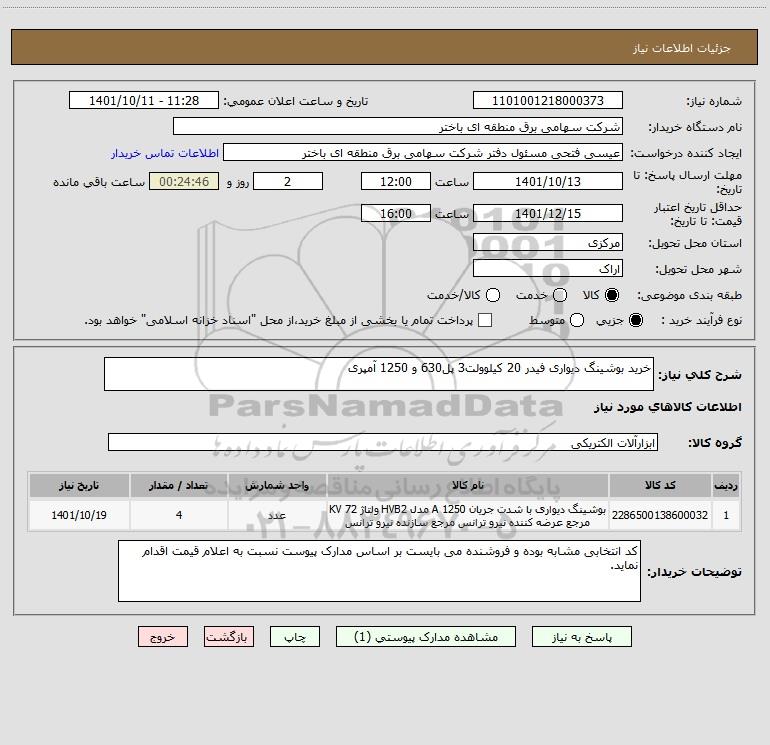Click the remaining time countdown 00:24:46
770x745 pixels.
184,182
